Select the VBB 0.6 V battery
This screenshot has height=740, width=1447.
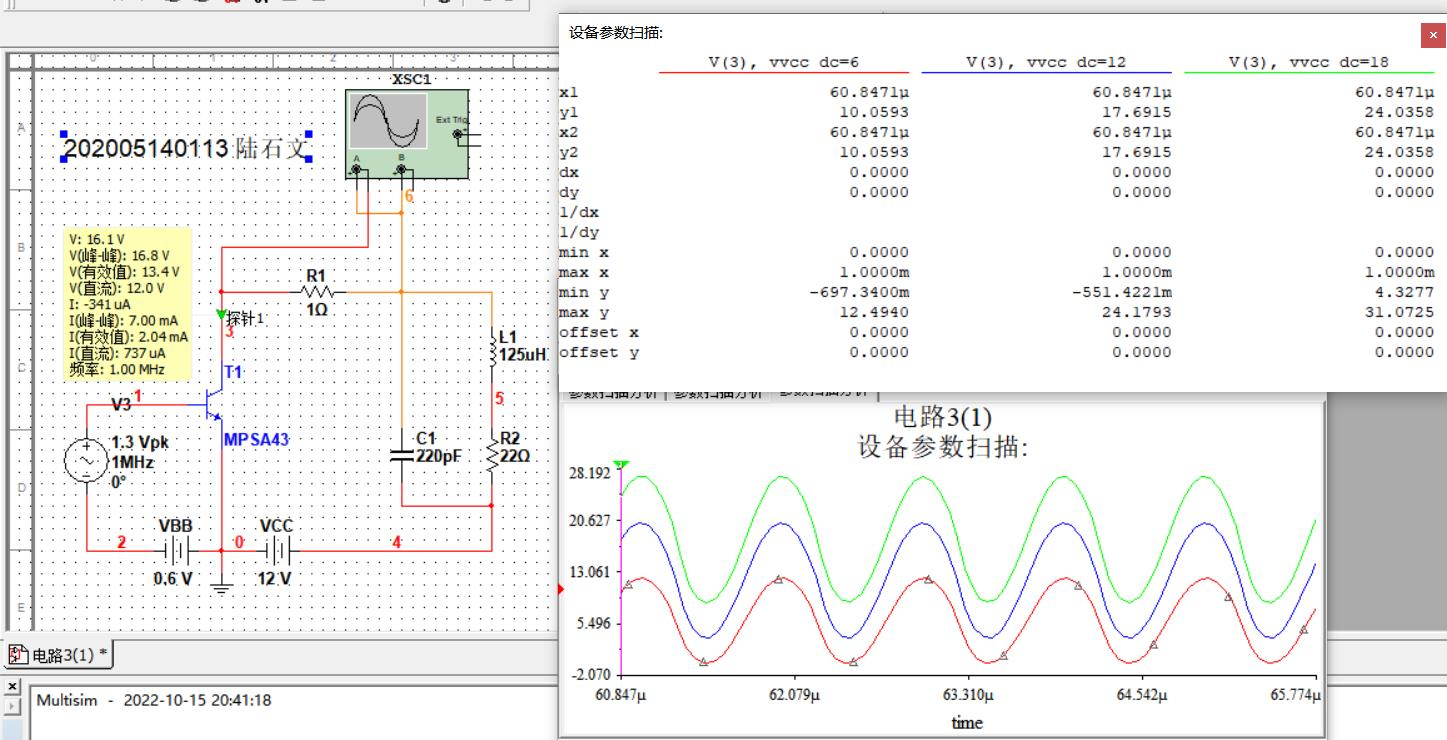pyautogui.click(x=176, y=550)
